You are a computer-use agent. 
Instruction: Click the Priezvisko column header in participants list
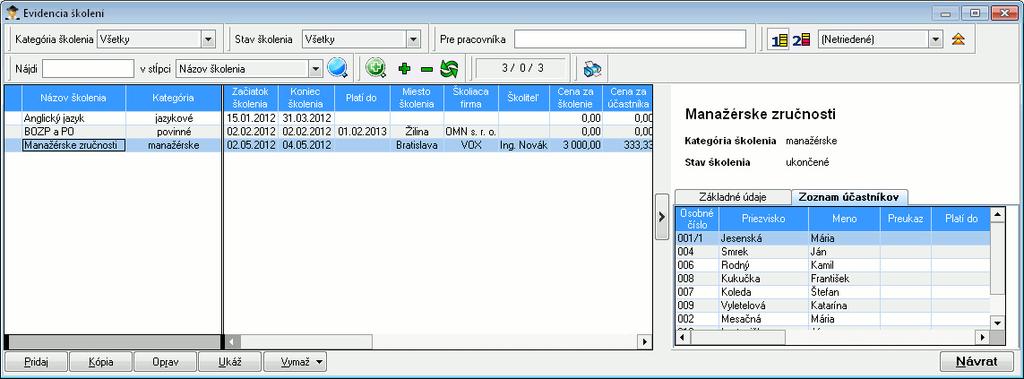(x=763, y=219)
